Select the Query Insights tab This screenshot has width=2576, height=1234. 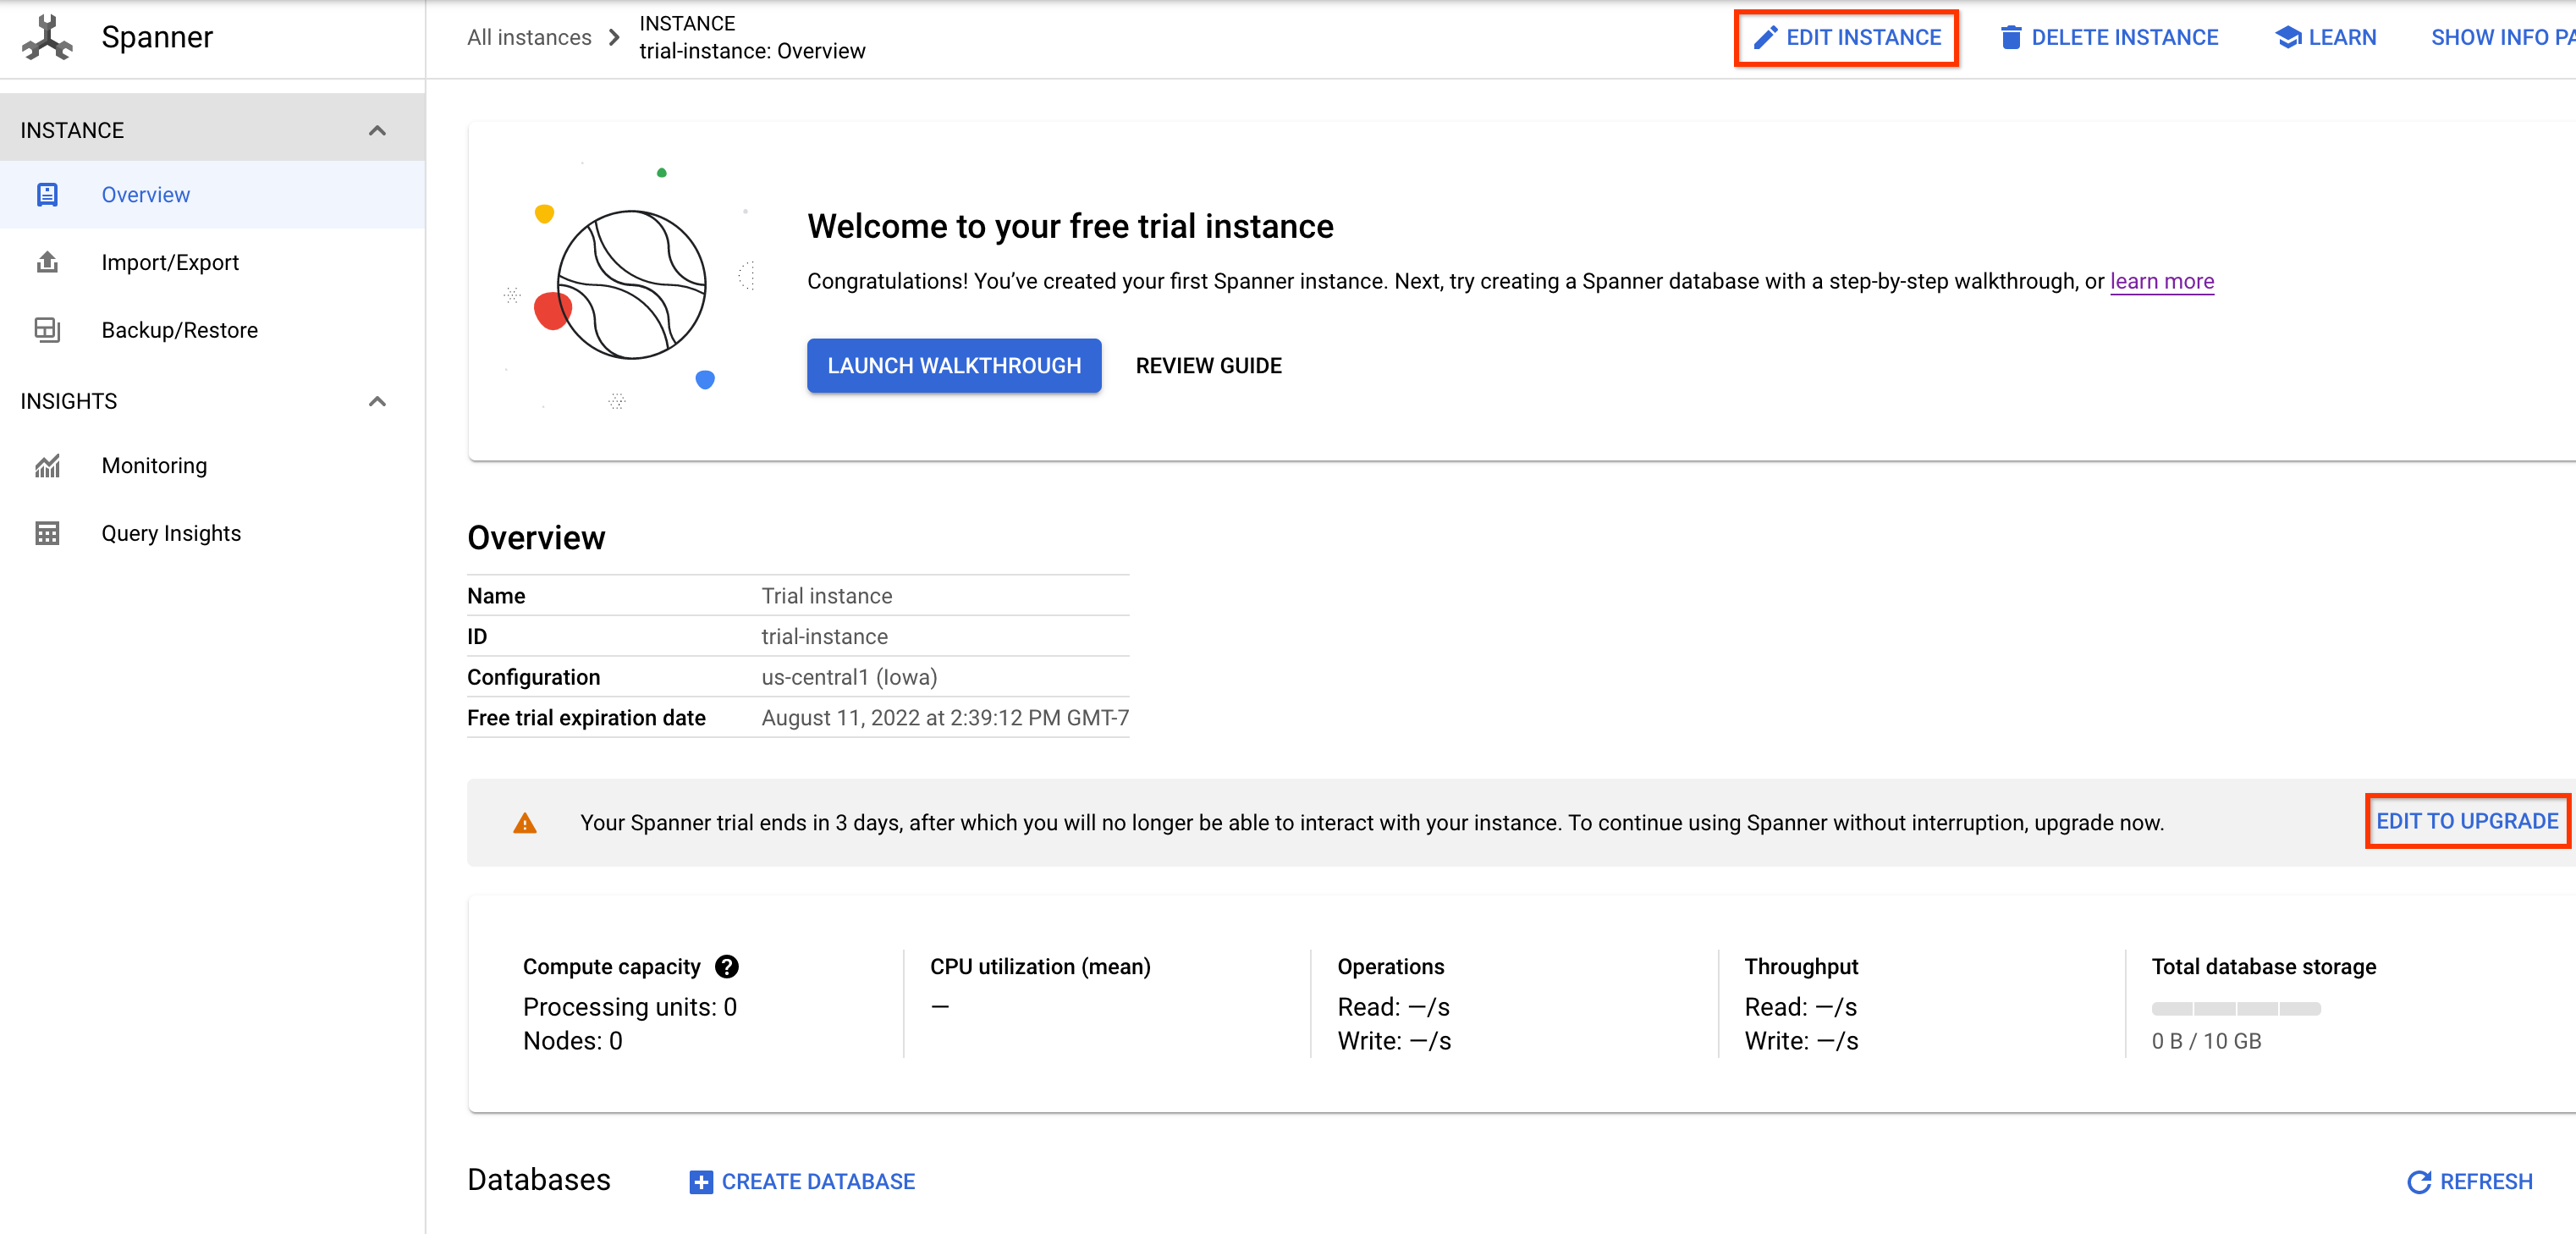[x=169, y=532]
